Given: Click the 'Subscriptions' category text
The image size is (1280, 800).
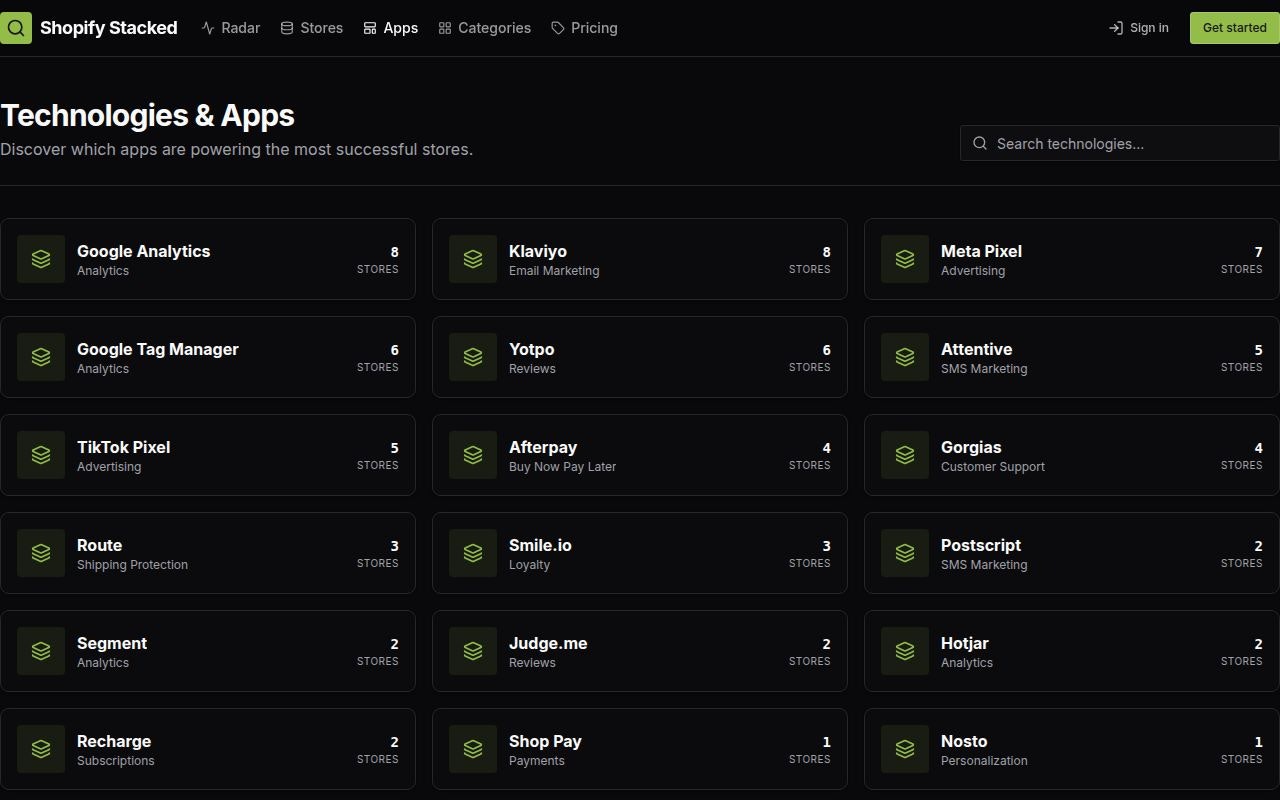Looking at the screenshot, I should pyautogui.click(x=116, y=761).
